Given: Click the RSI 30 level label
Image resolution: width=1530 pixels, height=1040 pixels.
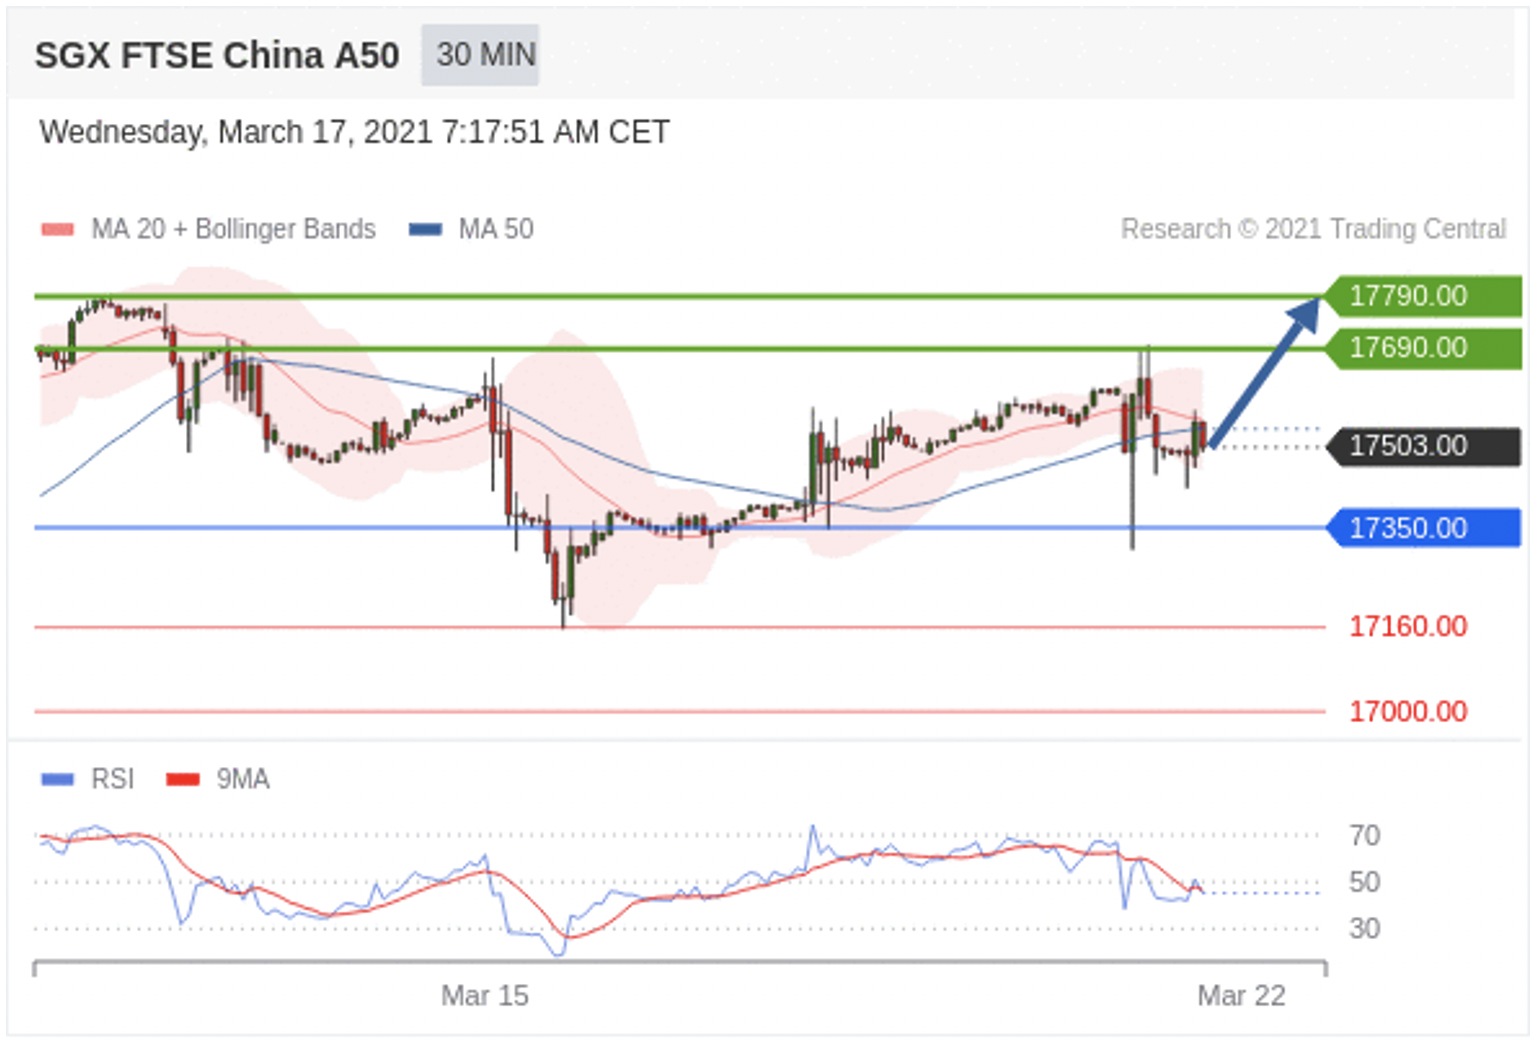Looking at the screenshot, I should [1364, 929].
